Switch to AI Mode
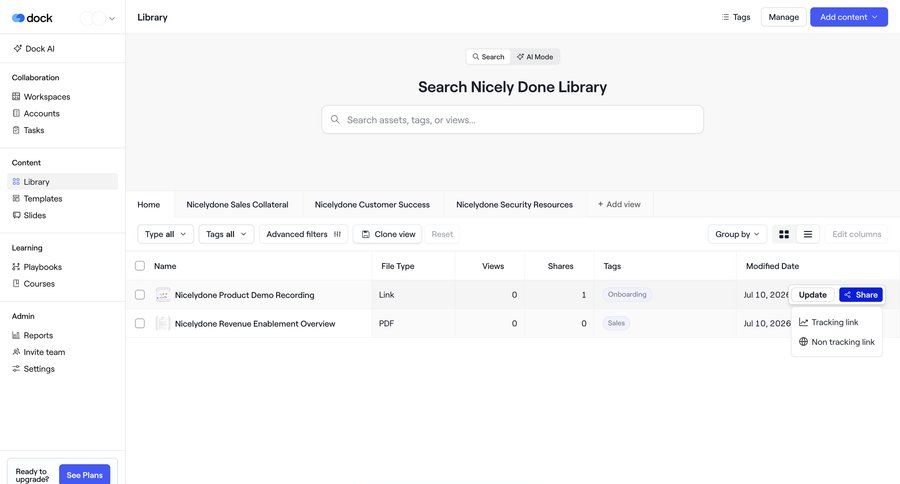The image size is (900, 484). (x=535, y=57)
